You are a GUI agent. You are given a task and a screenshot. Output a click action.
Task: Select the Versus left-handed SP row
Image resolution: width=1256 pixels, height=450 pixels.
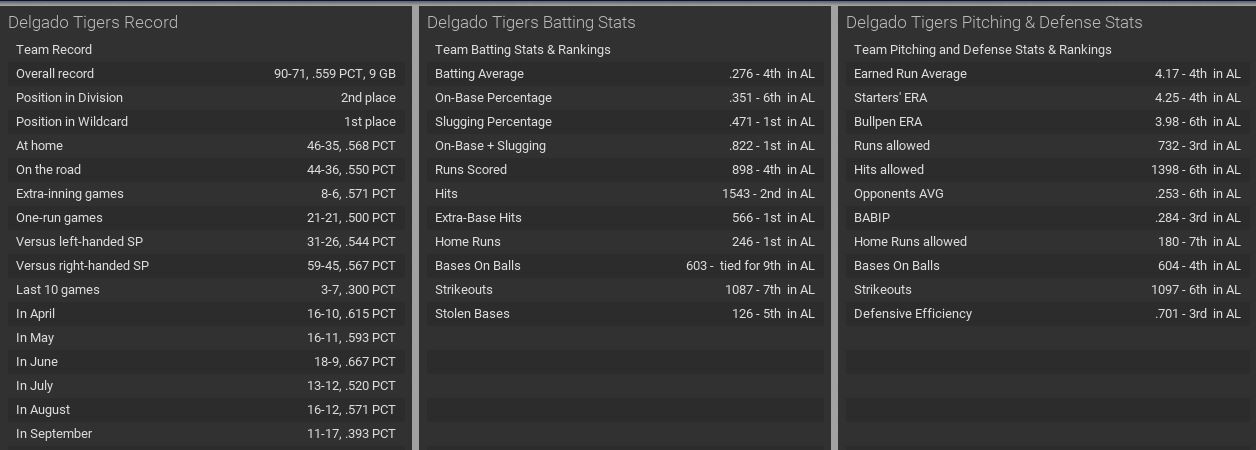[206, 242]
